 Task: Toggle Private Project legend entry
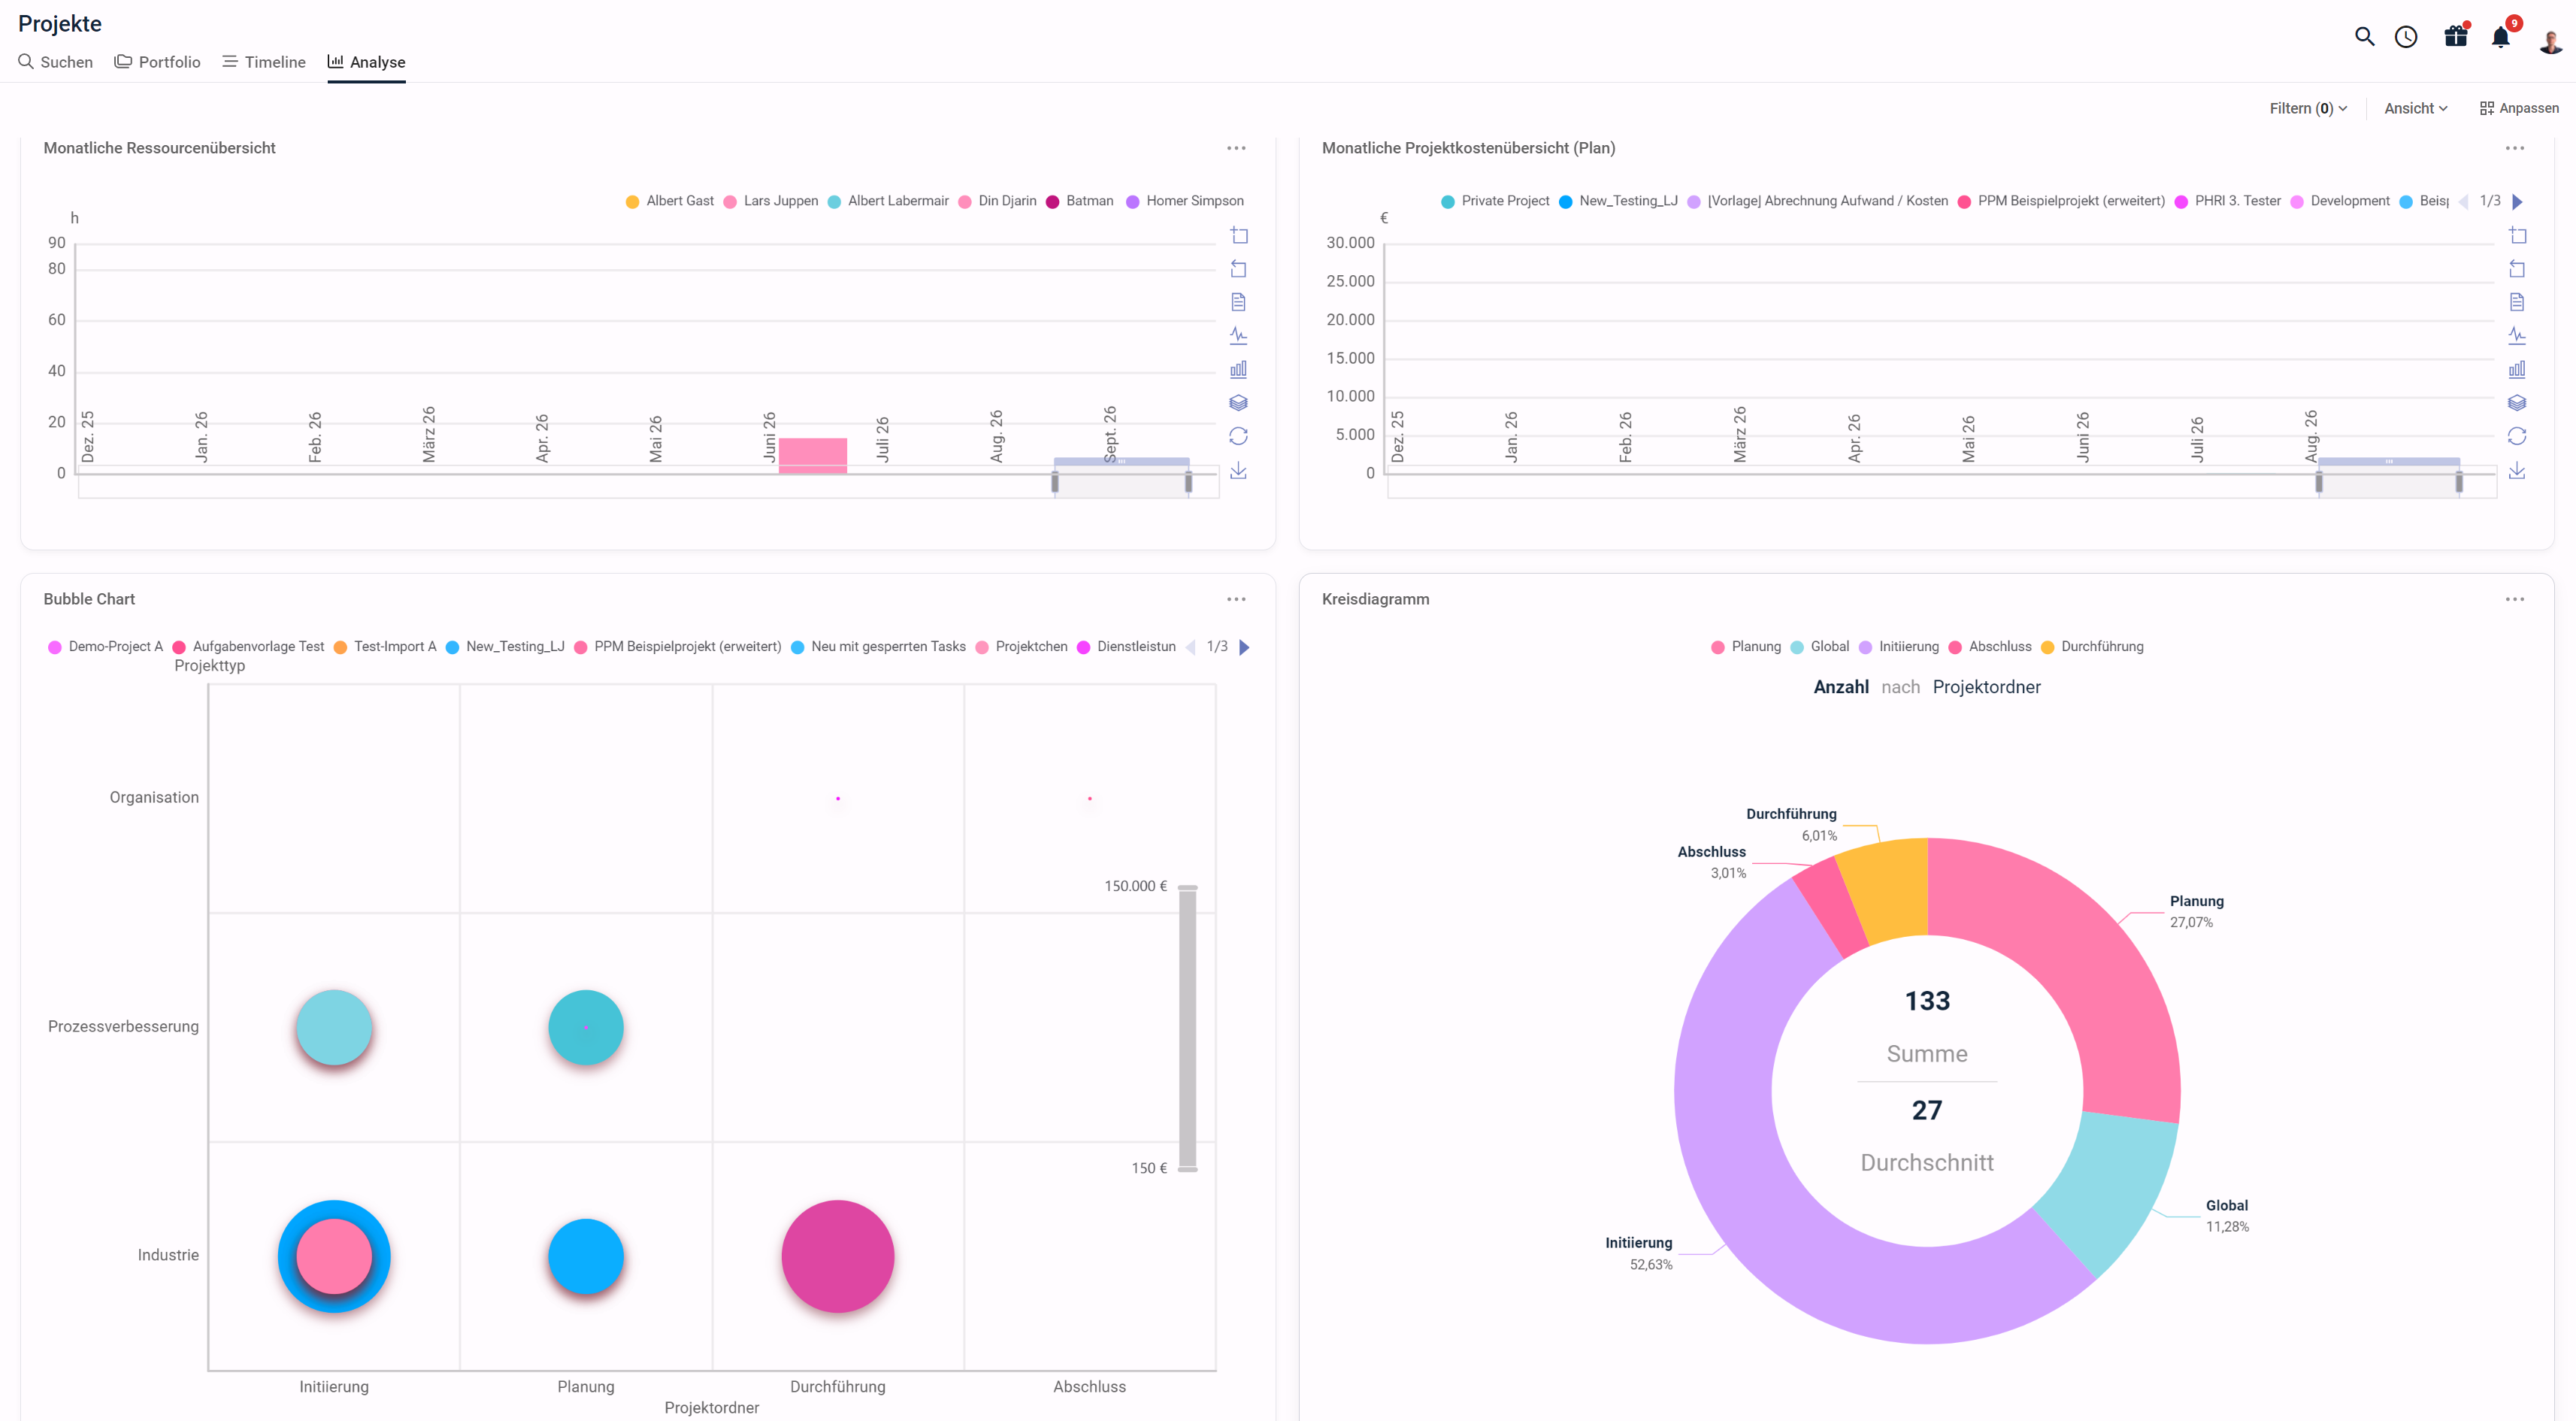pyautogui.click(x=1494, y=201)
